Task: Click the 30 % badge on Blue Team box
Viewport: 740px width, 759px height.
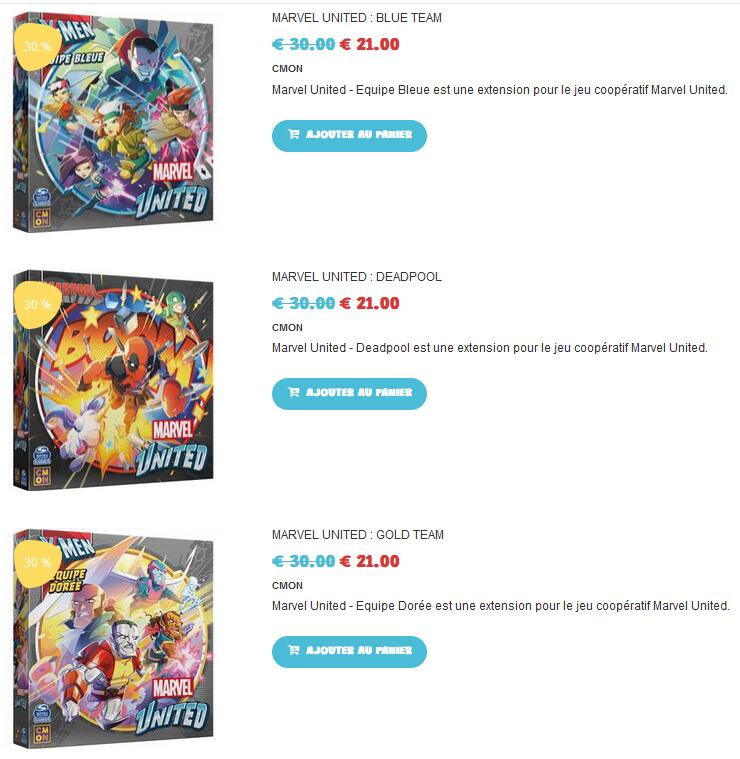Action: coord(37,46)
